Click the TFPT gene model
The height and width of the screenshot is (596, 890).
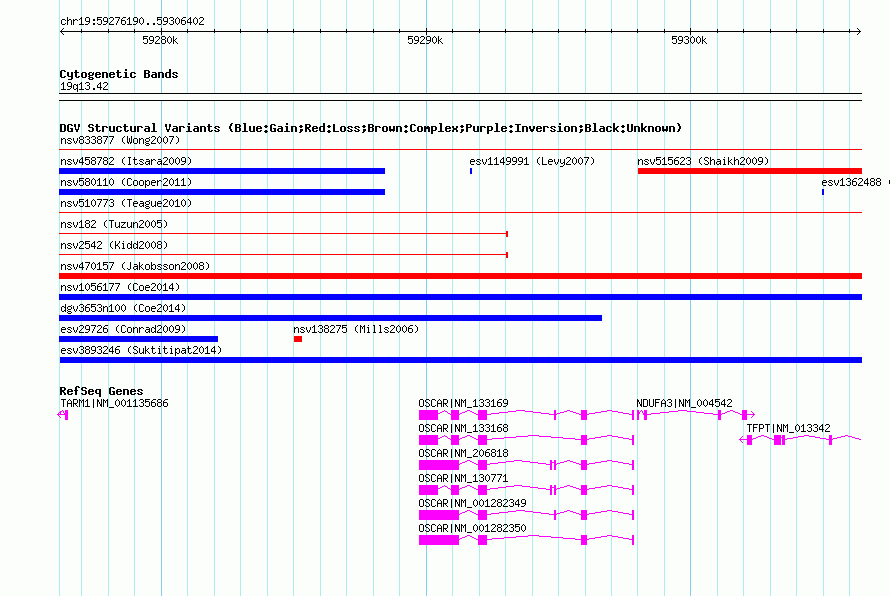[x=800, y=440]
